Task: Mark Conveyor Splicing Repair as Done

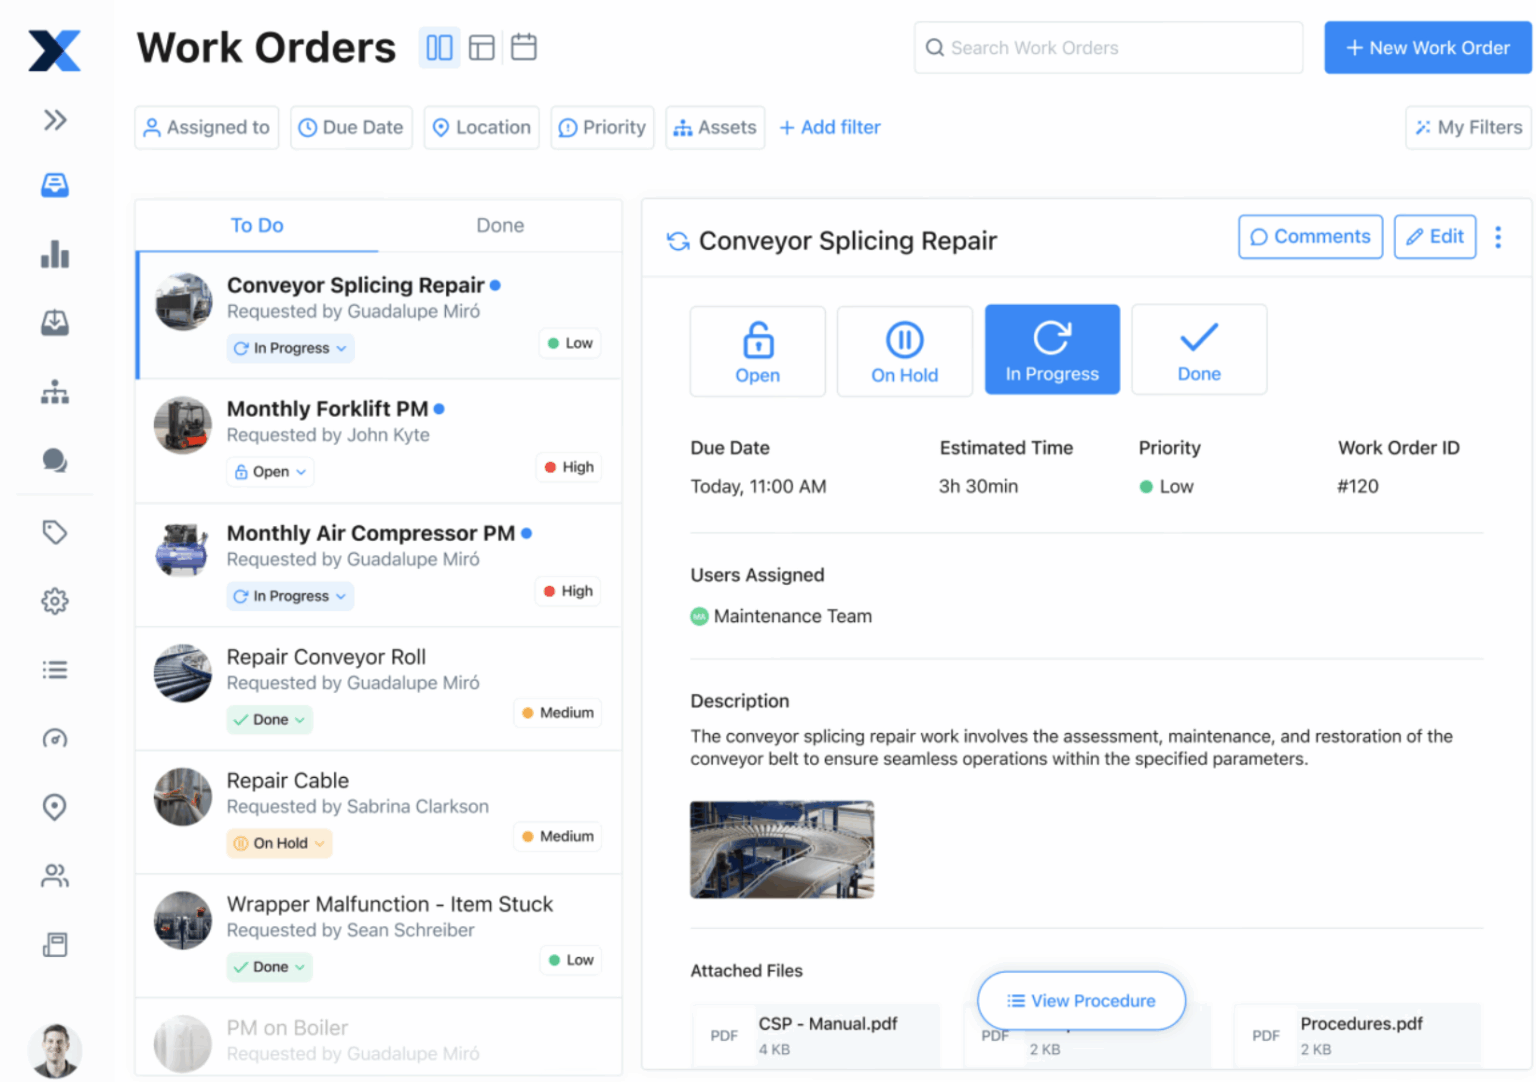Action: tap(1198, 349)
